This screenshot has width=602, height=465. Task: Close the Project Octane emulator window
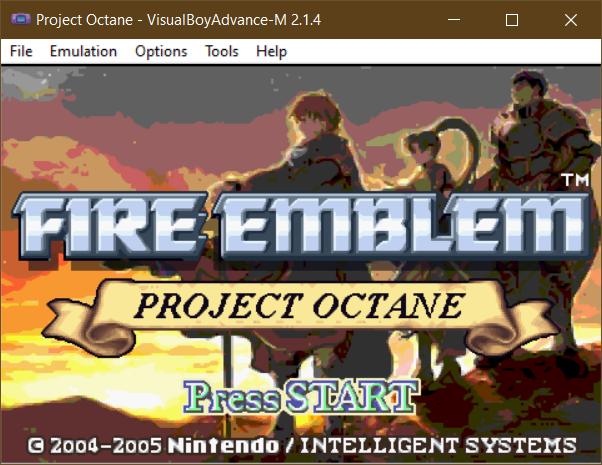point(571,20)
